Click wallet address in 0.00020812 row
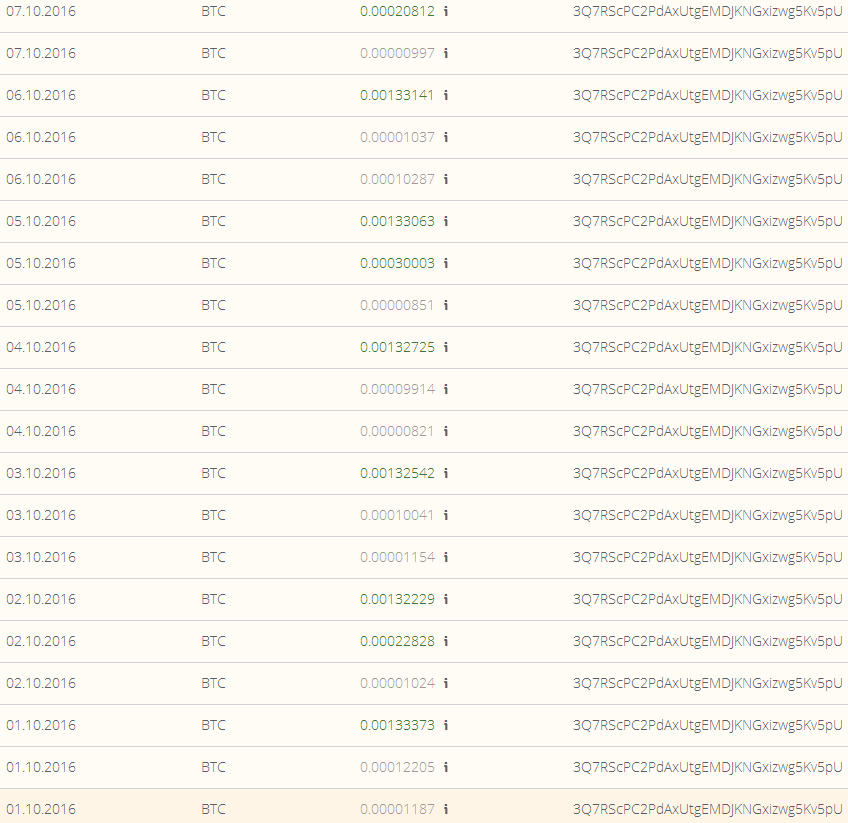848x823 pixels. (707, 11)
